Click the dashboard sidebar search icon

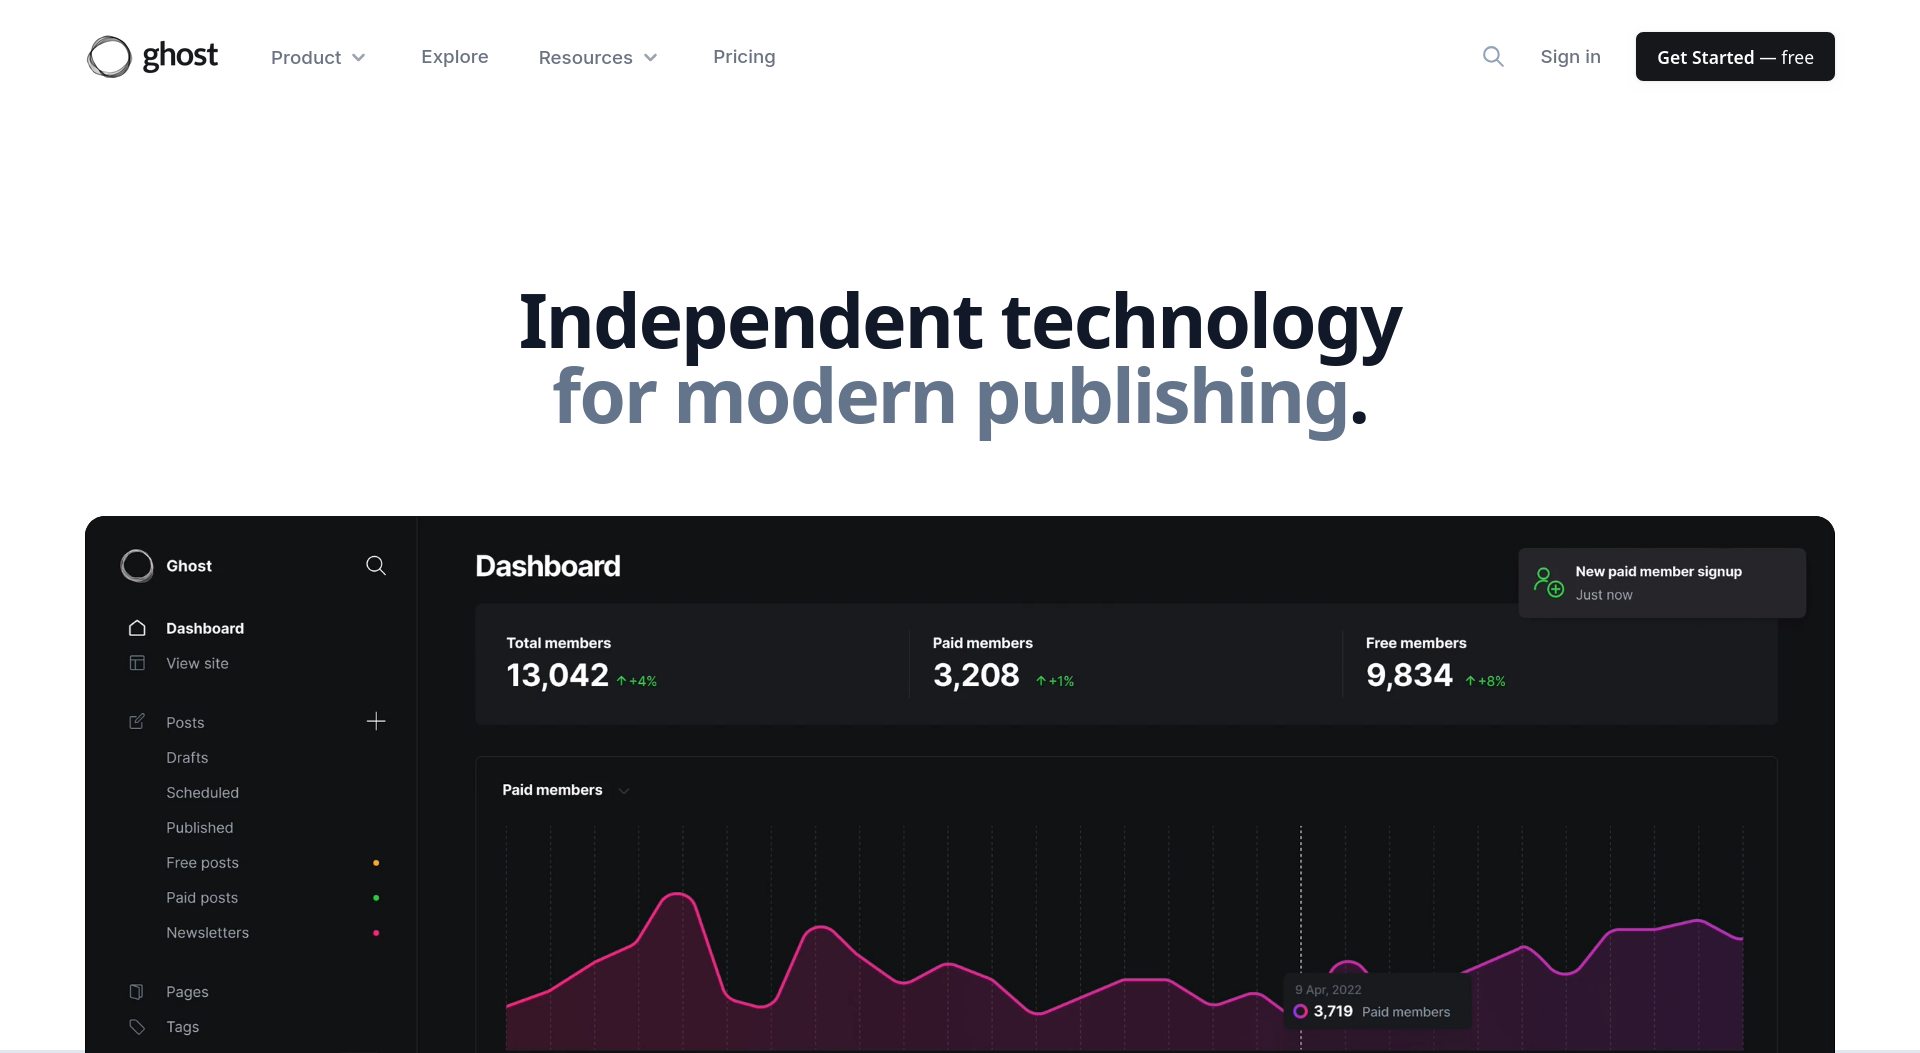coord(376,566)
